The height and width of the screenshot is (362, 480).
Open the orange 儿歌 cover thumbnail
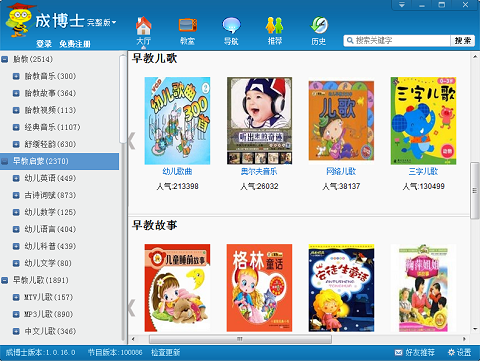click(x=341, y=121)
